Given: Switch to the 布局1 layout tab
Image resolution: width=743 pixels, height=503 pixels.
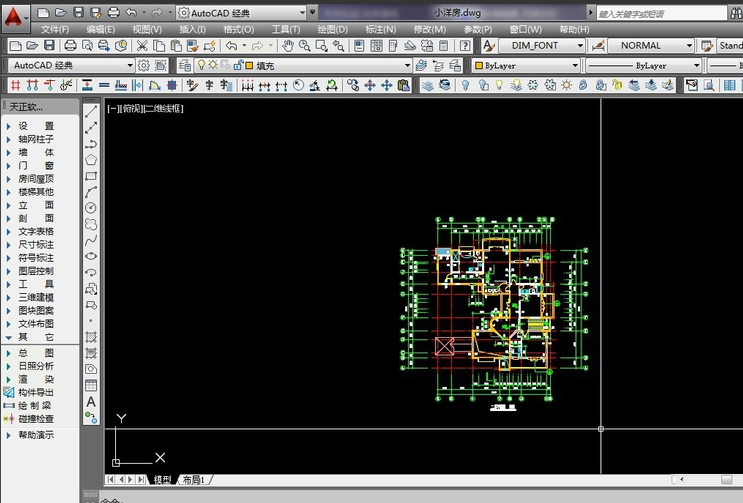Looking at the screenshot, I should (x=194, y=480).
